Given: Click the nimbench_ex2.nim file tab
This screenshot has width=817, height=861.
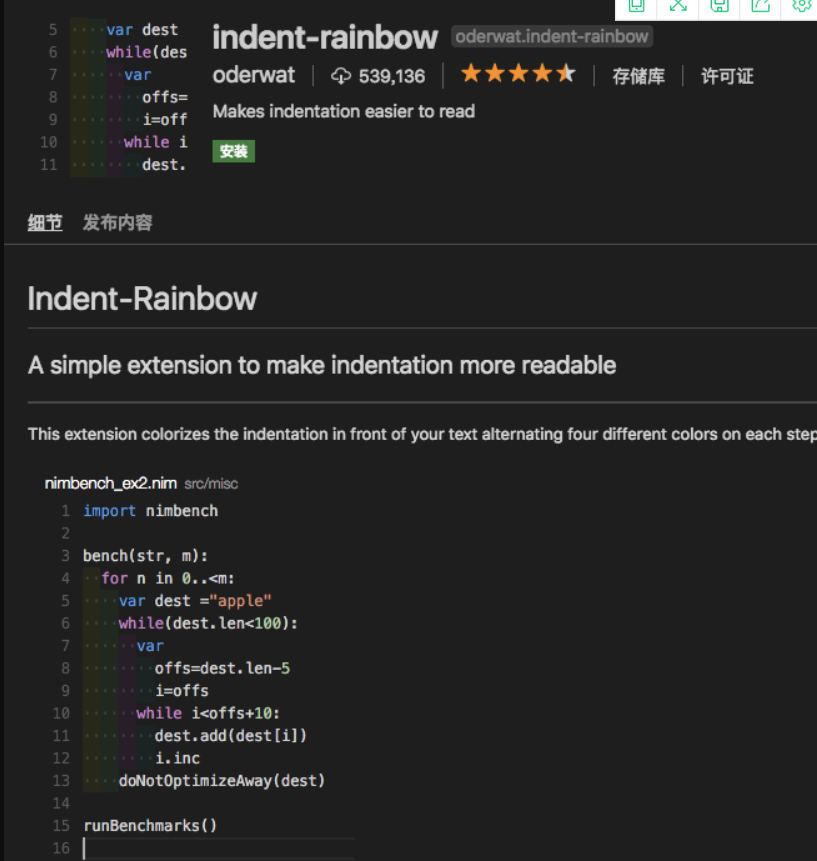Looking at the screenshot, I should 111,483.
